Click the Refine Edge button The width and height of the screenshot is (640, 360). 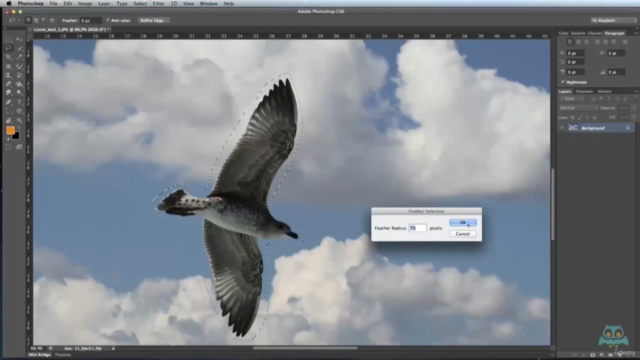point(153,20)
